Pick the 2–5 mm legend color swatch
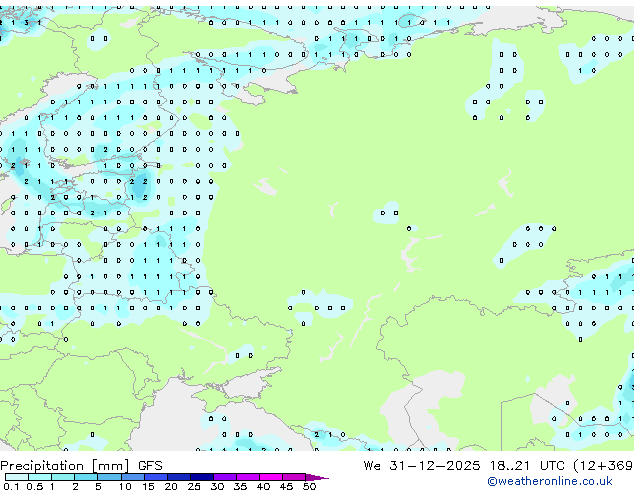Image resolution: width=634 pixels, height=490 pixels. [x=86, y=477]
